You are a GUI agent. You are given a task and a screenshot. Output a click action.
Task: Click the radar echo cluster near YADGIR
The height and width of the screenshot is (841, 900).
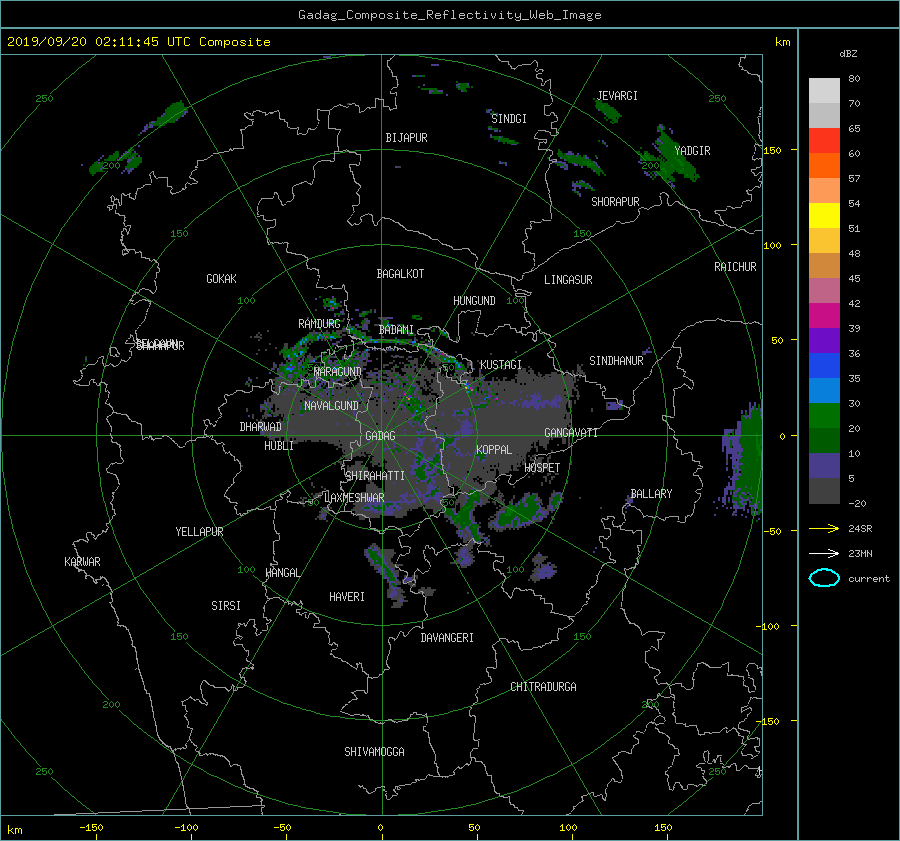click(669, 156)
